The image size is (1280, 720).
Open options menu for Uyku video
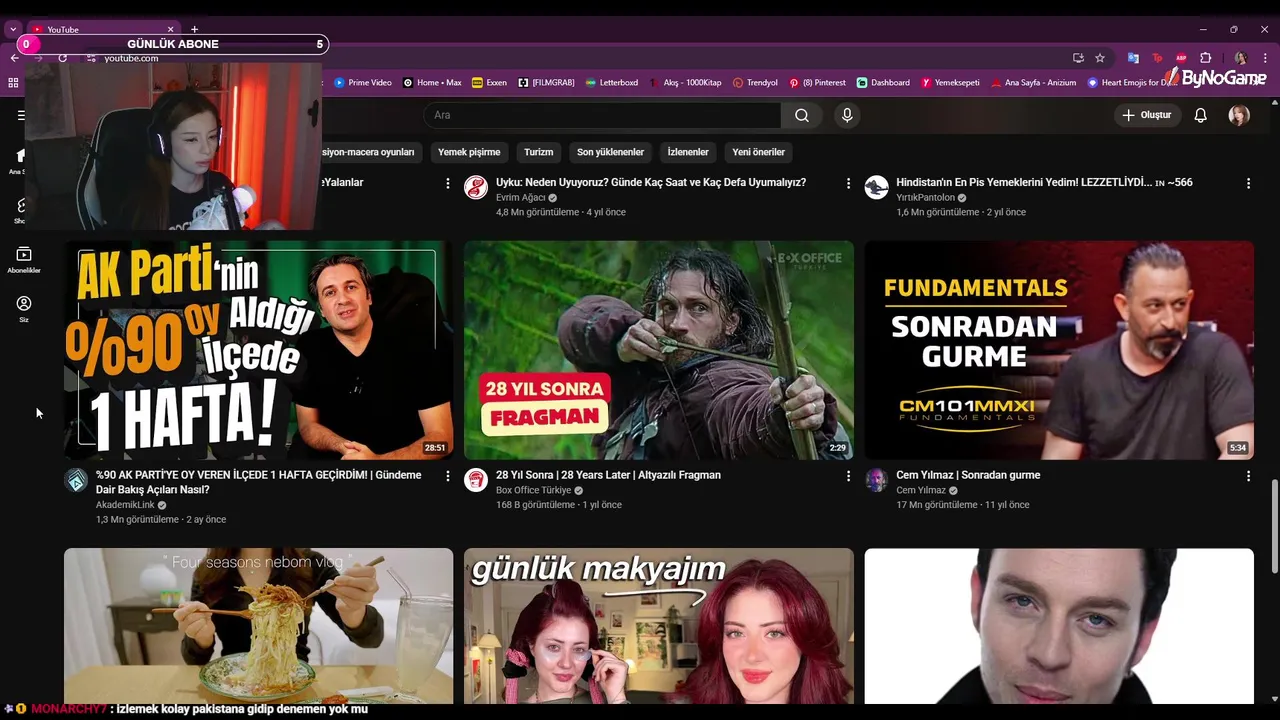pos(848,183)
